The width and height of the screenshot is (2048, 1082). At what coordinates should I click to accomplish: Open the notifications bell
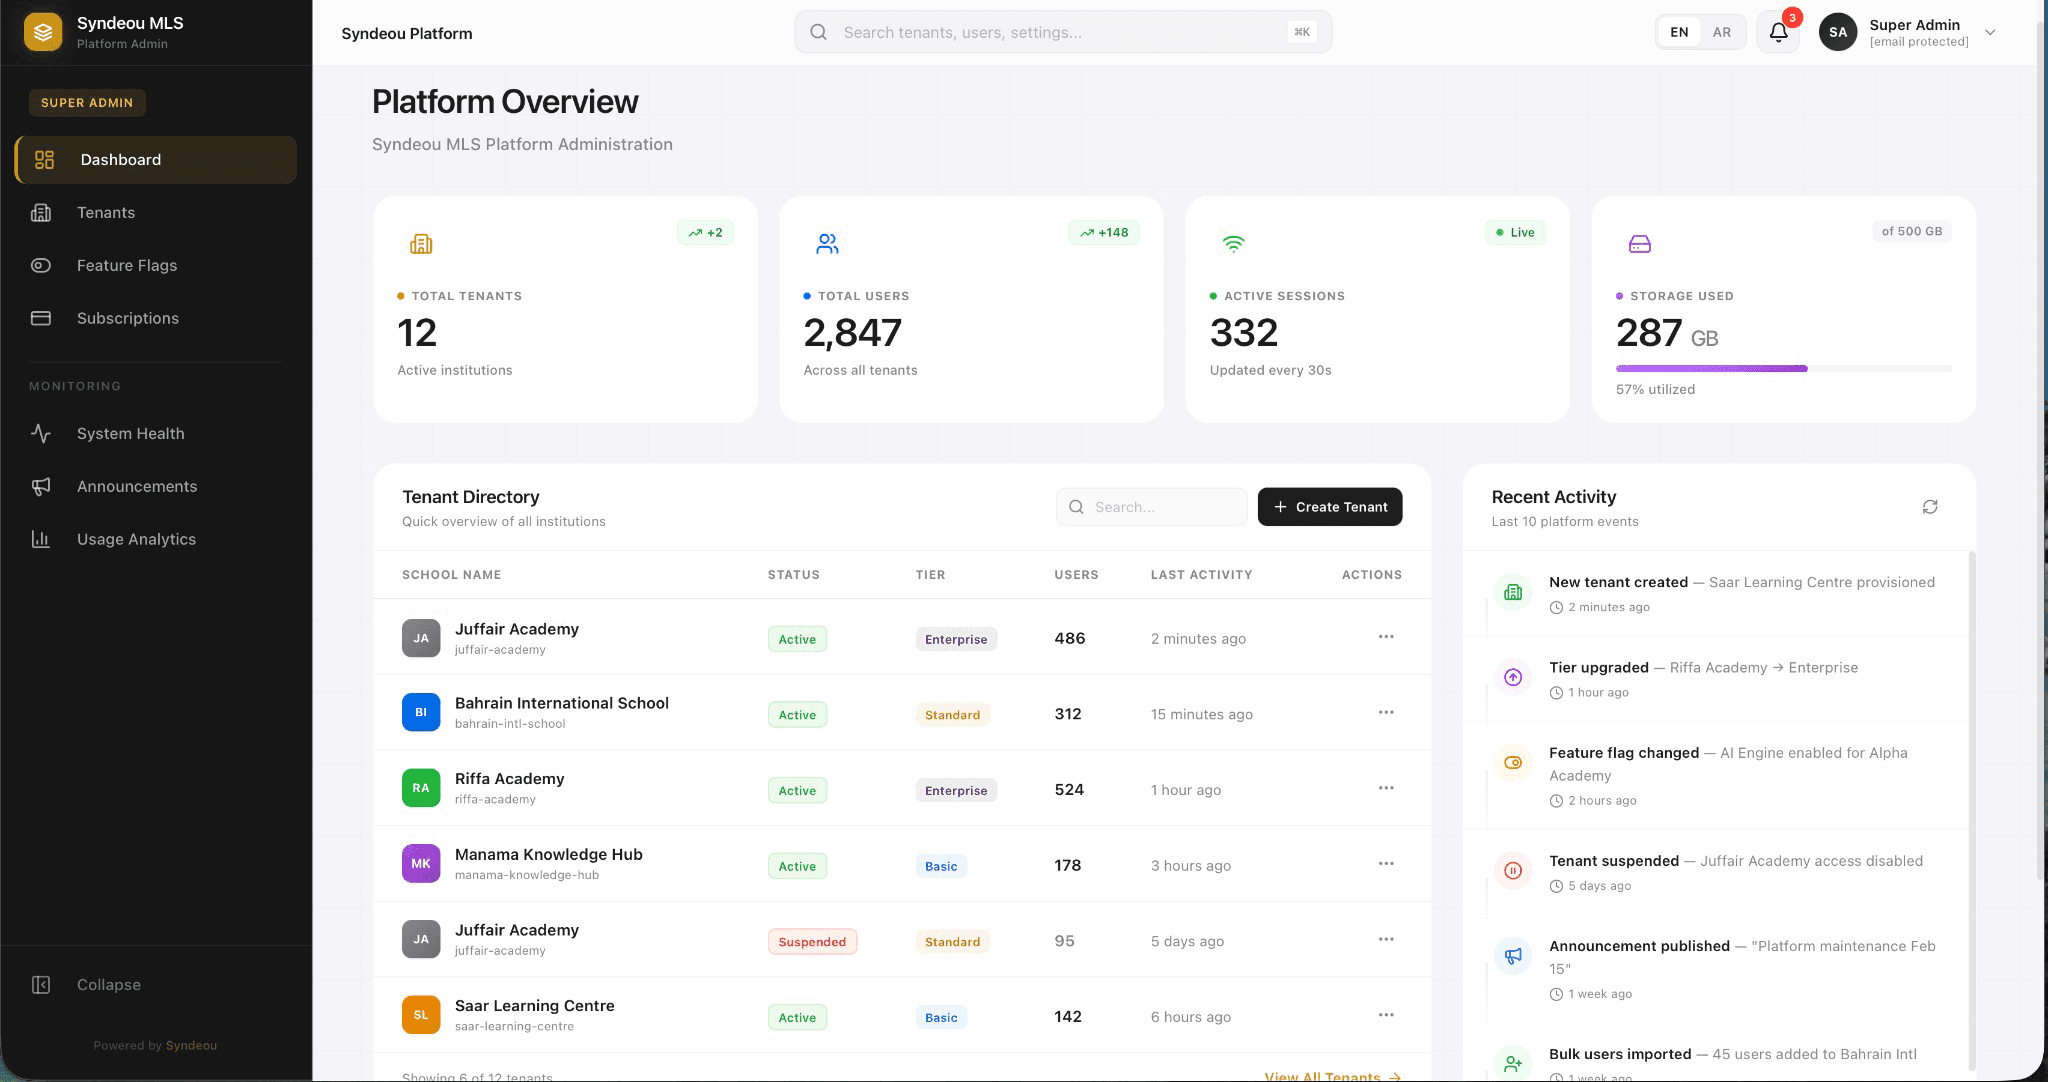(1778, 31)
